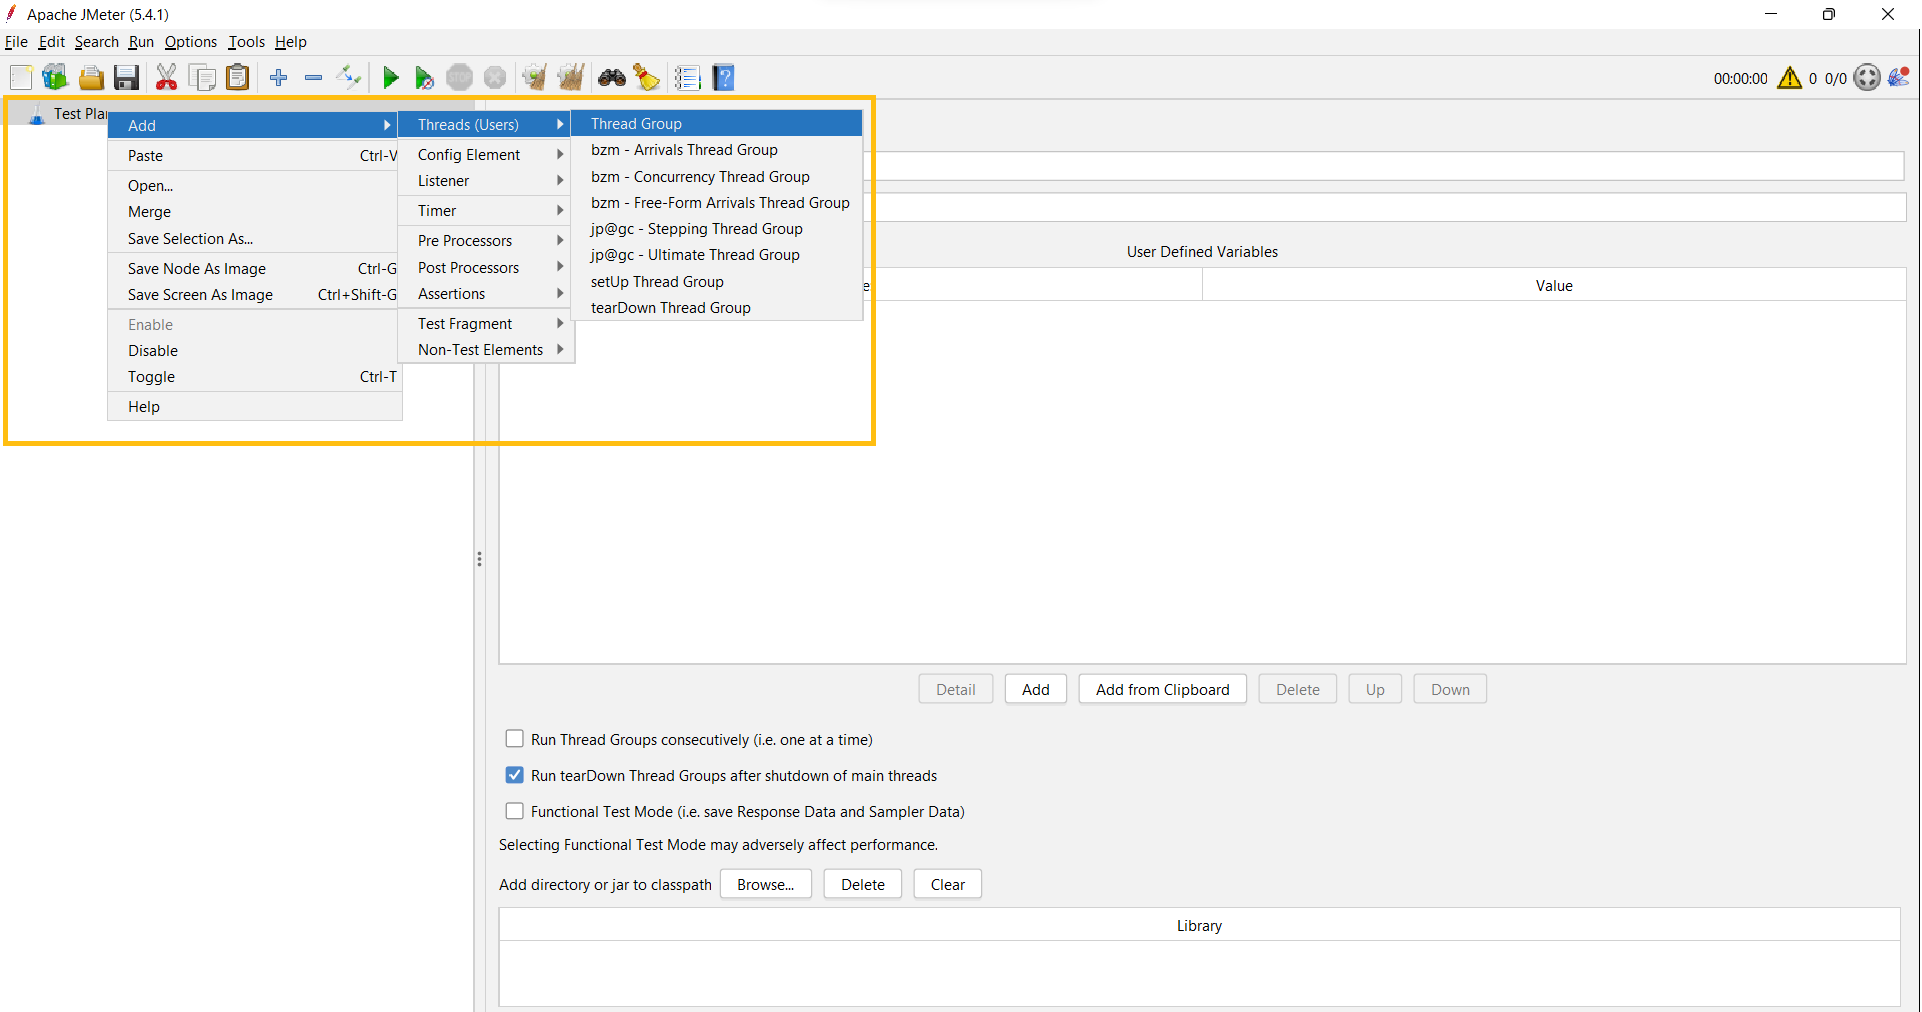1922x1012 pixels.
Task: Expand Non-Test Elements submenu
Action: coord(485,350)
